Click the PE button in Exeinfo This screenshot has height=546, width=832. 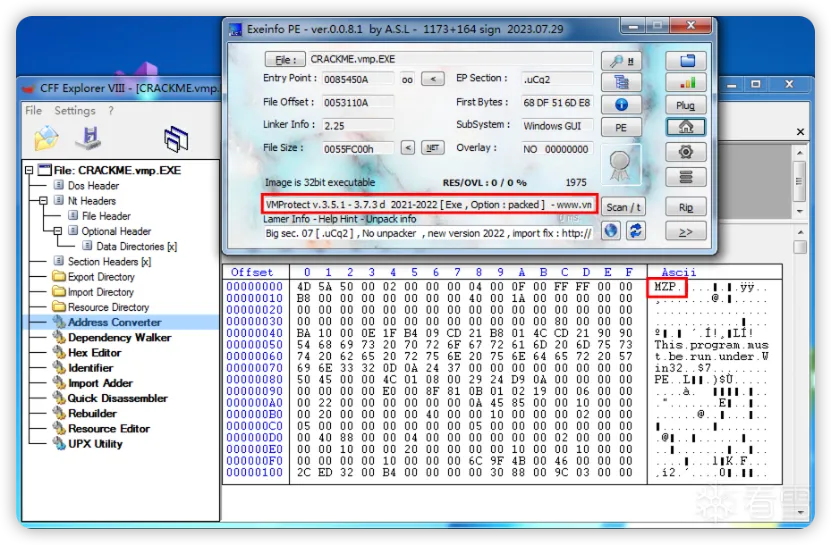click(x=621, y=127)
